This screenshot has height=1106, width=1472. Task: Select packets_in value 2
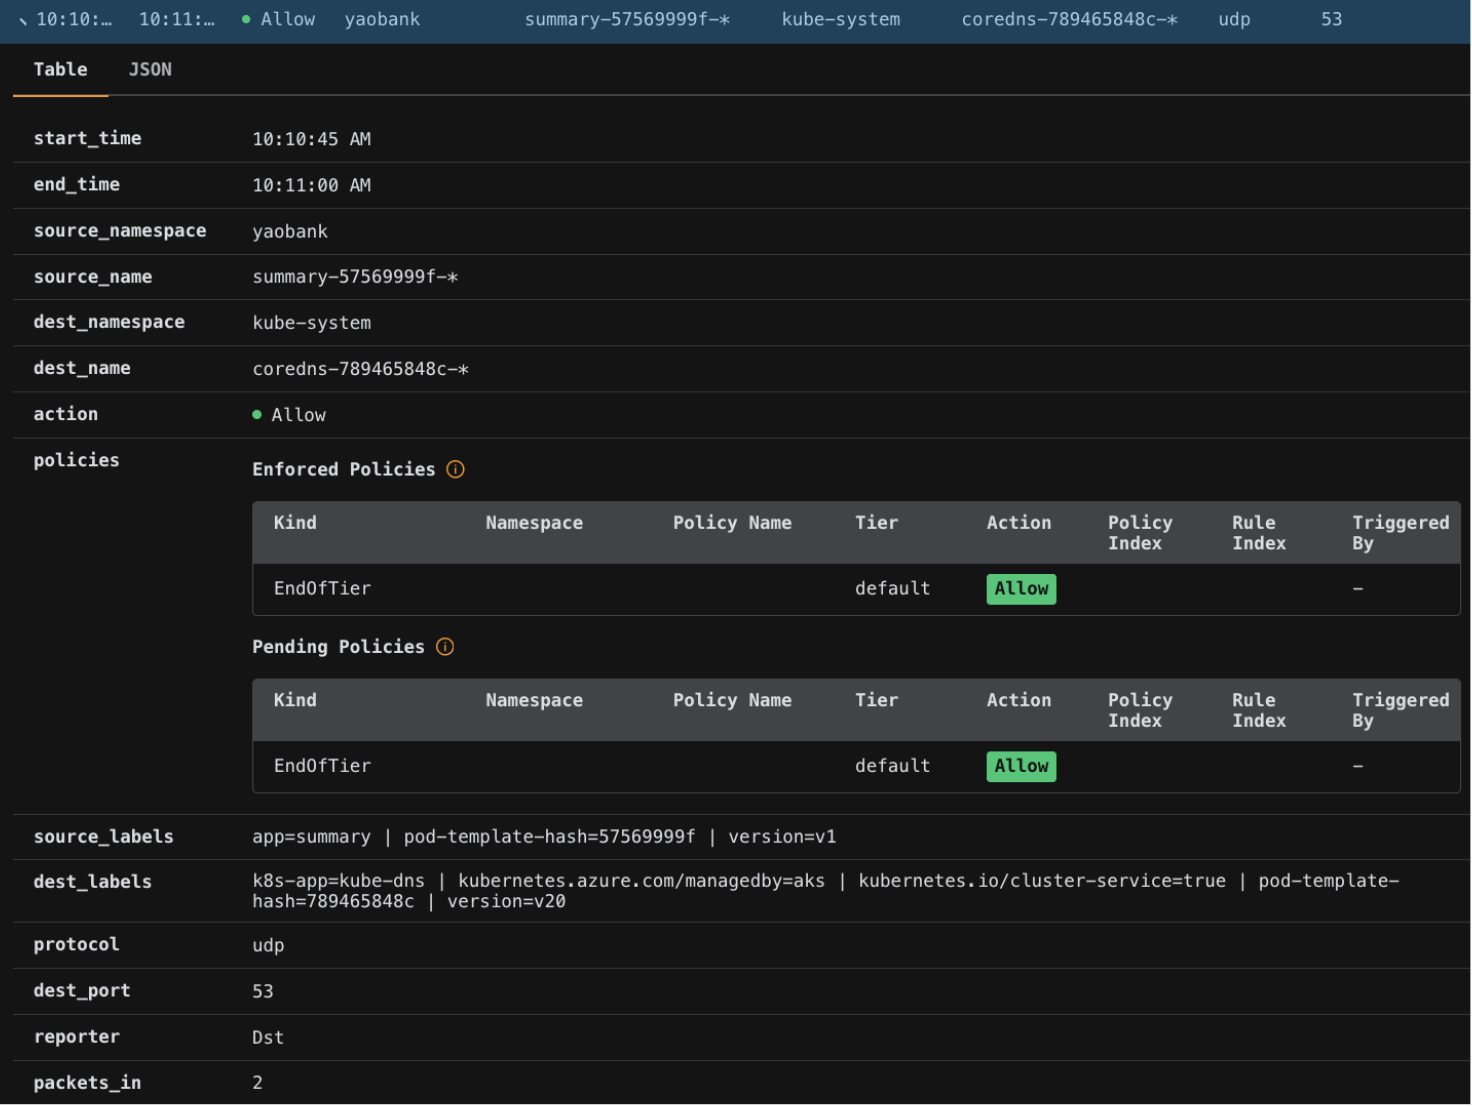click(257, 1082)
